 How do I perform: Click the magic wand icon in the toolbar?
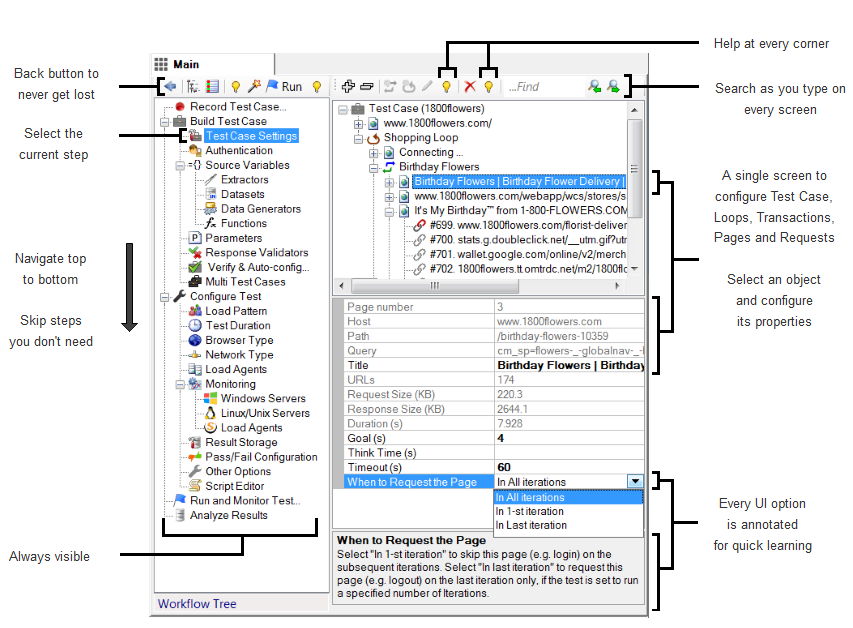click(254, 86)
